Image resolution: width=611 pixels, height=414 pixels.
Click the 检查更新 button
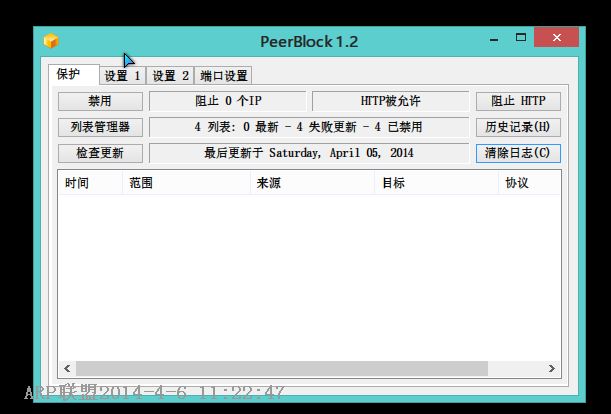click(x=100, y=153)
